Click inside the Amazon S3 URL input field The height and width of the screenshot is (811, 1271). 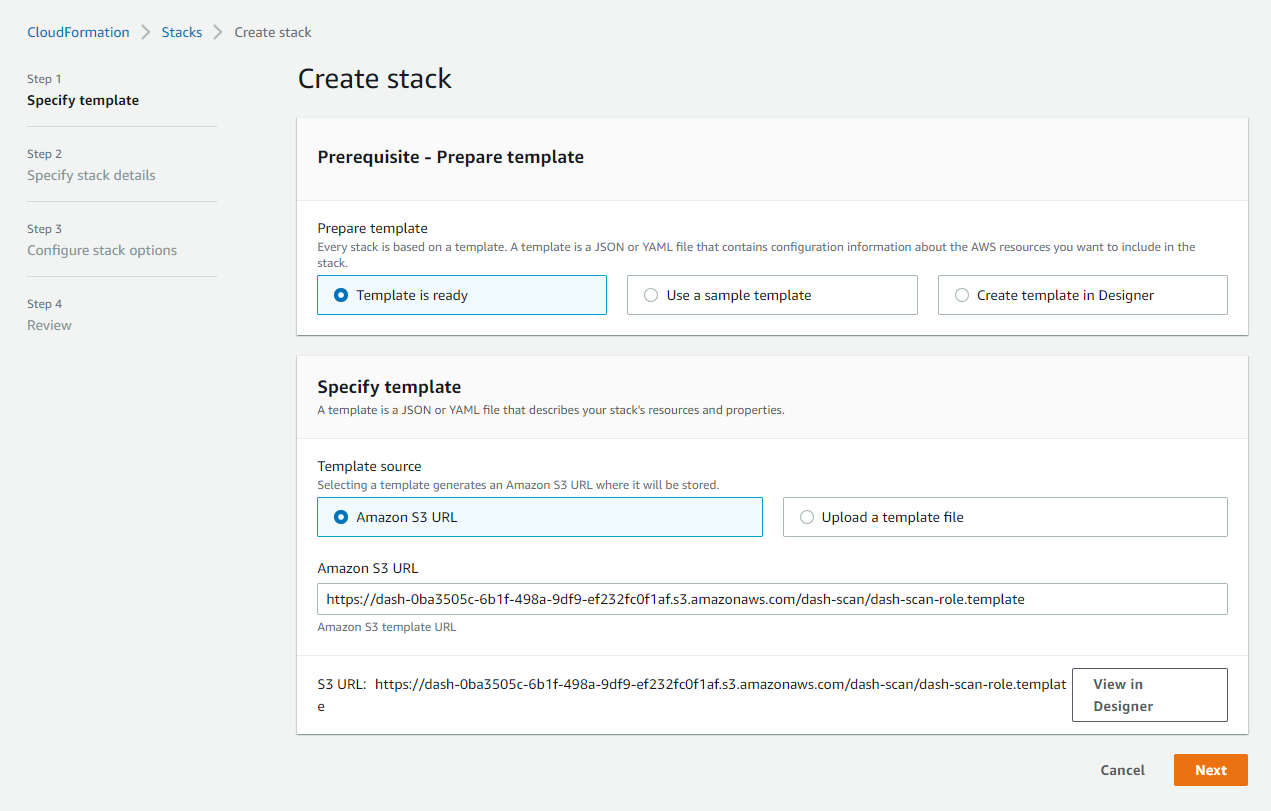771,599
